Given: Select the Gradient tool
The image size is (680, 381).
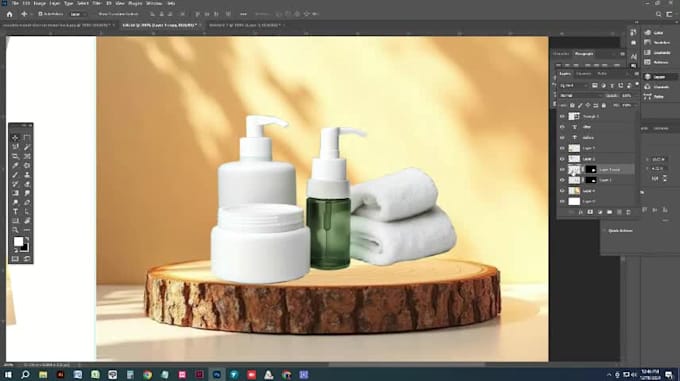Looking at the screenshot, I should [x=15, y=193].
